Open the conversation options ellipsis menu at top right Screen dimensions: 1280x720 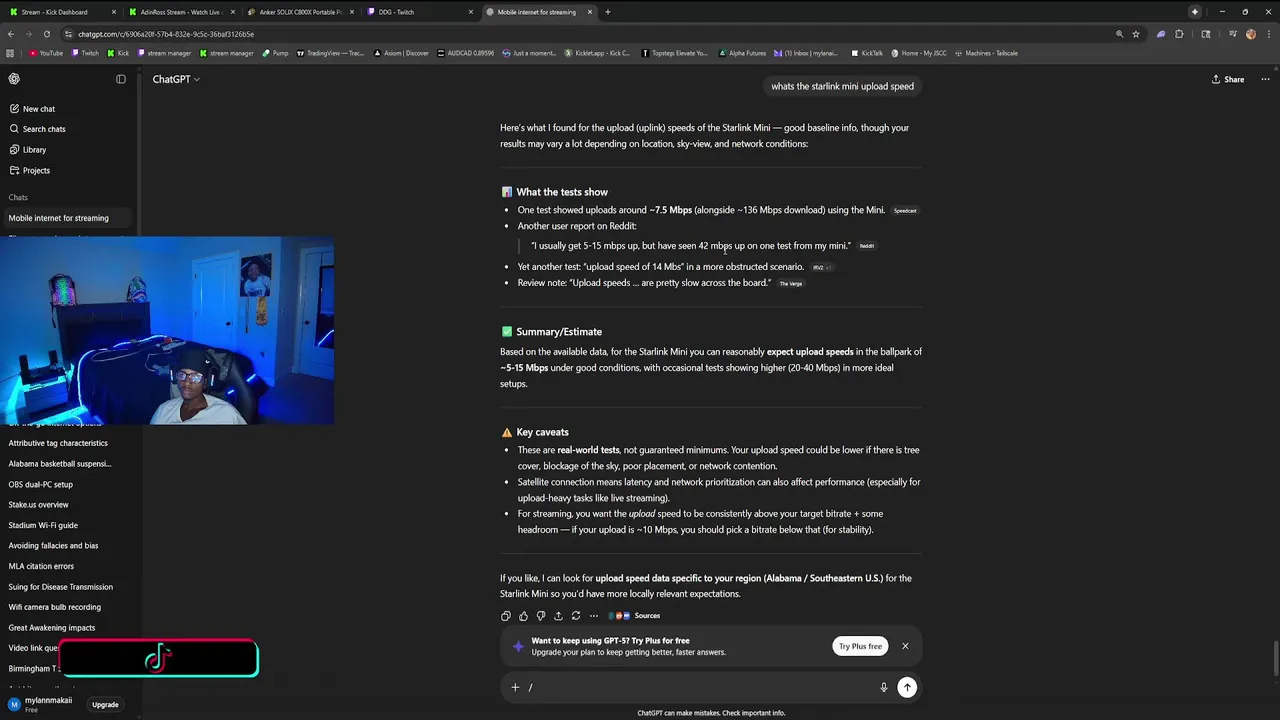[x=1265, y=79]
